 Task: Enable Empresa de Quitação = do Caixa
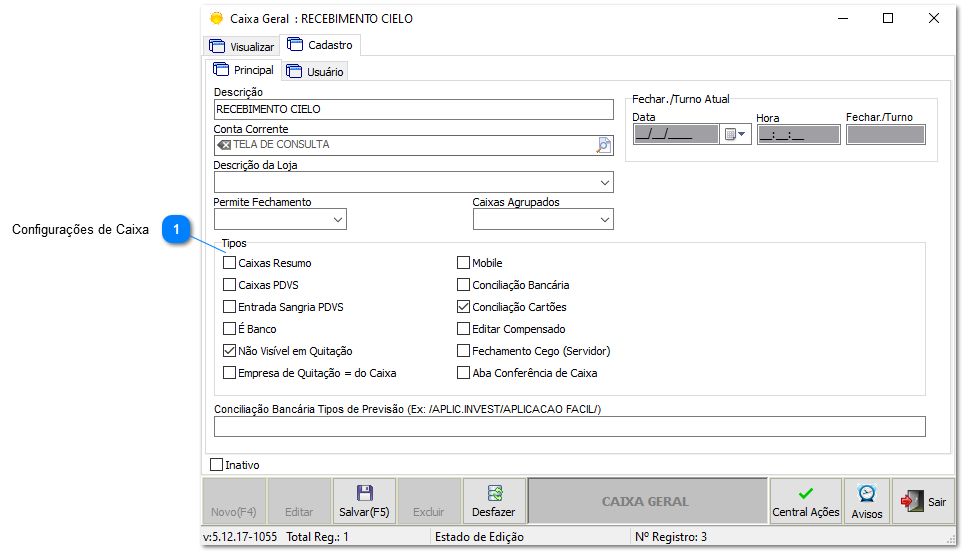coord(230,373)
